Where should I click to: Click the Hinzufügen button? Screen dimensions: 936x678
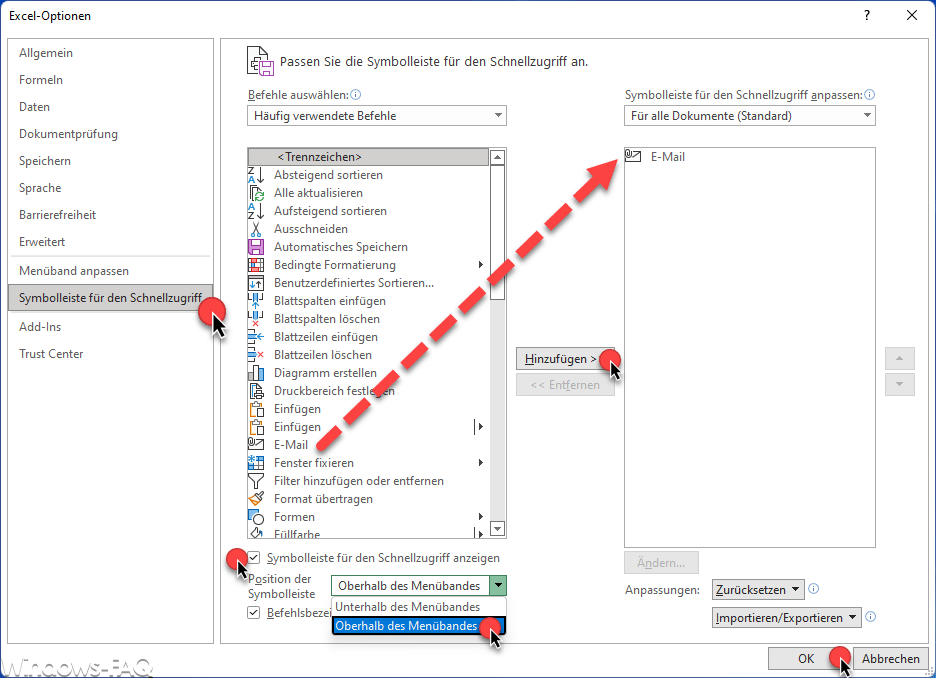pos(565,359)
